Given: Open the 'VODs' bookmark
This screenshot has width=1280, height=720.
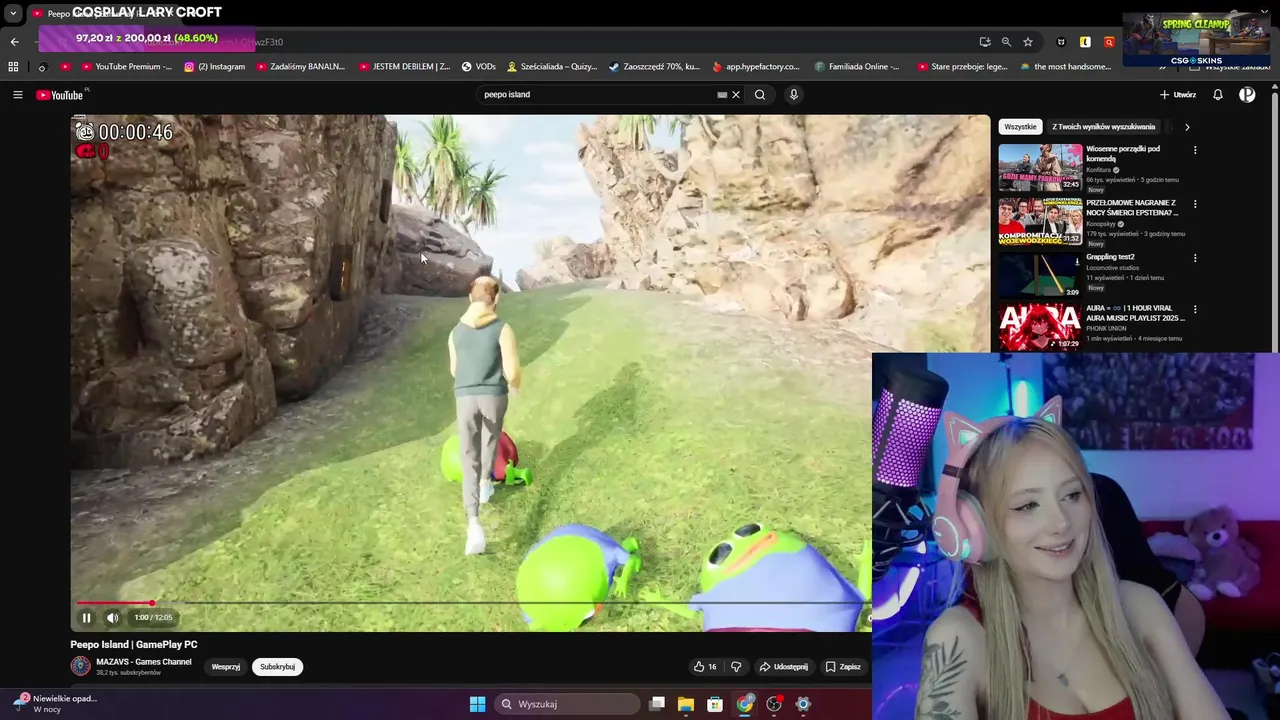Looking at the screenshot, I should click(x=479, y=67).
